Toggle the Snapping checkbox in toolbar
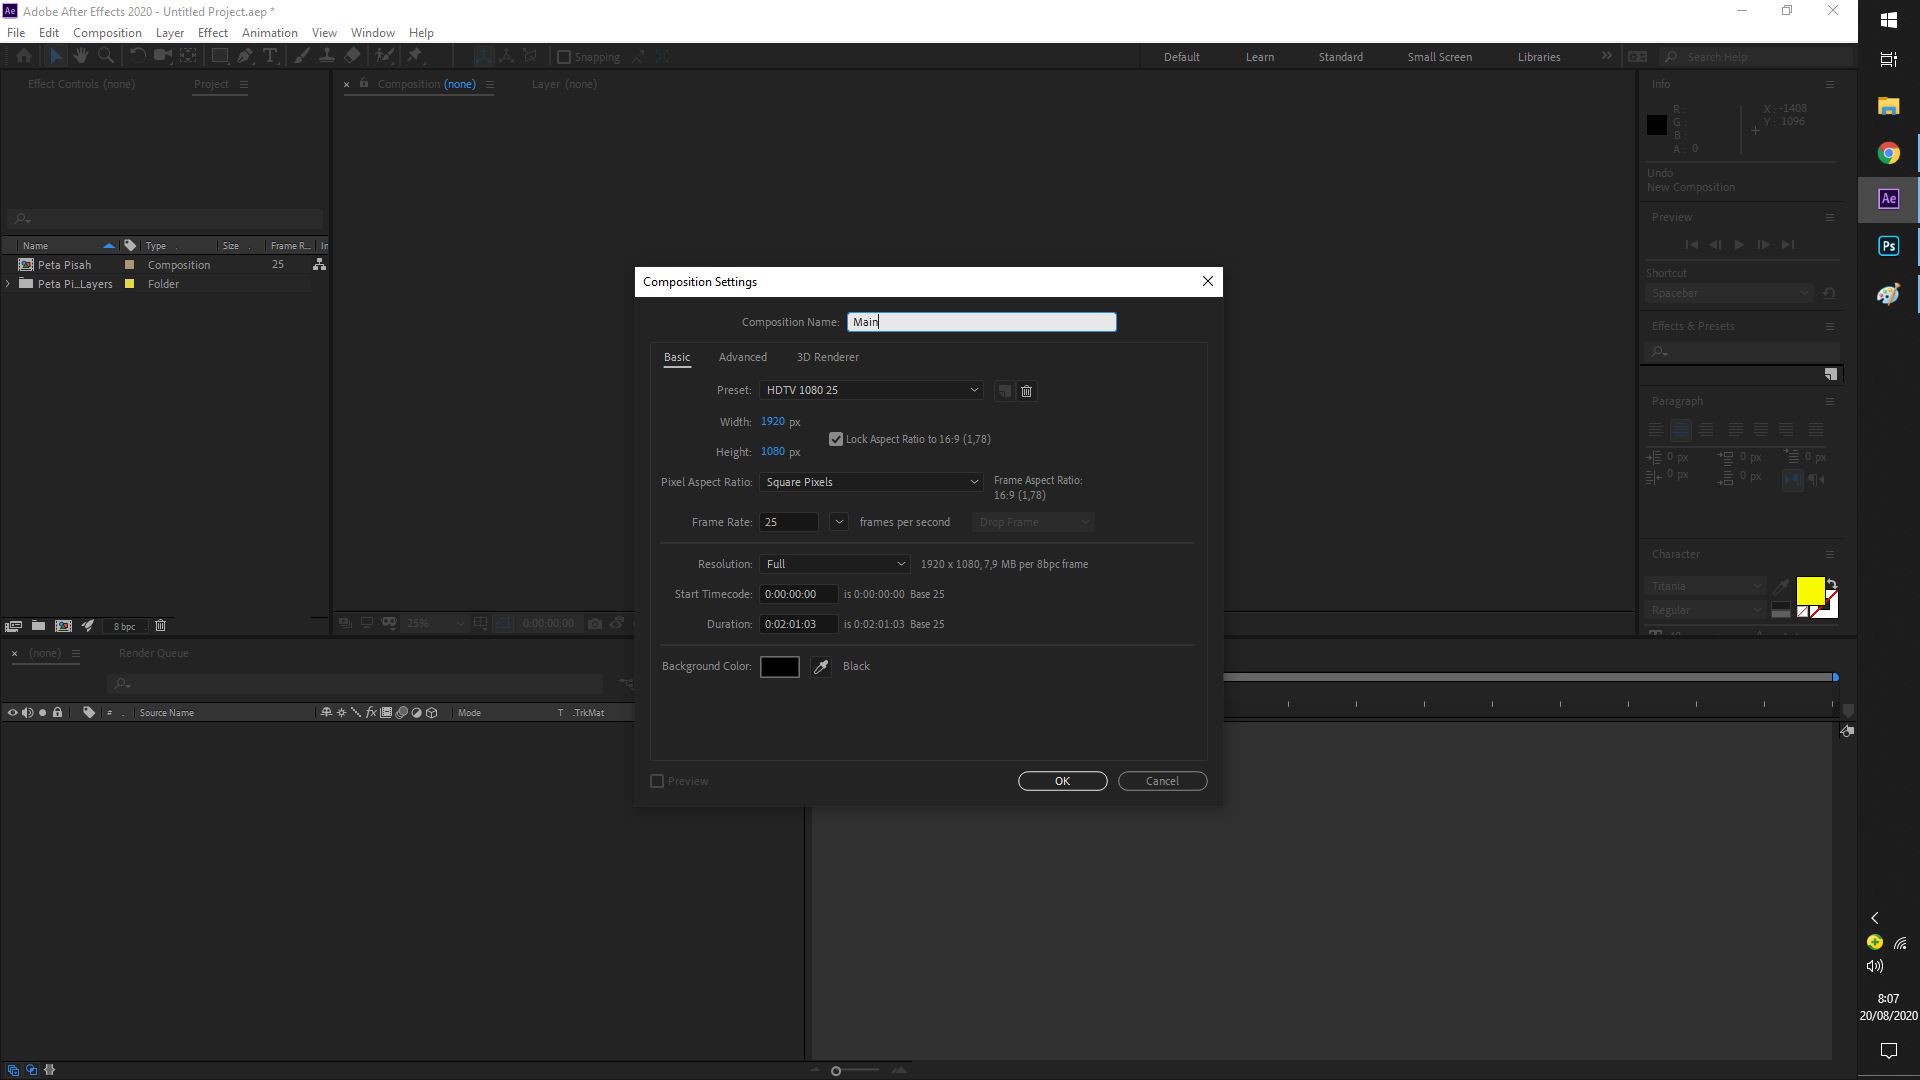Screen dimensions: 1920x1080 [x=564, y=57]
